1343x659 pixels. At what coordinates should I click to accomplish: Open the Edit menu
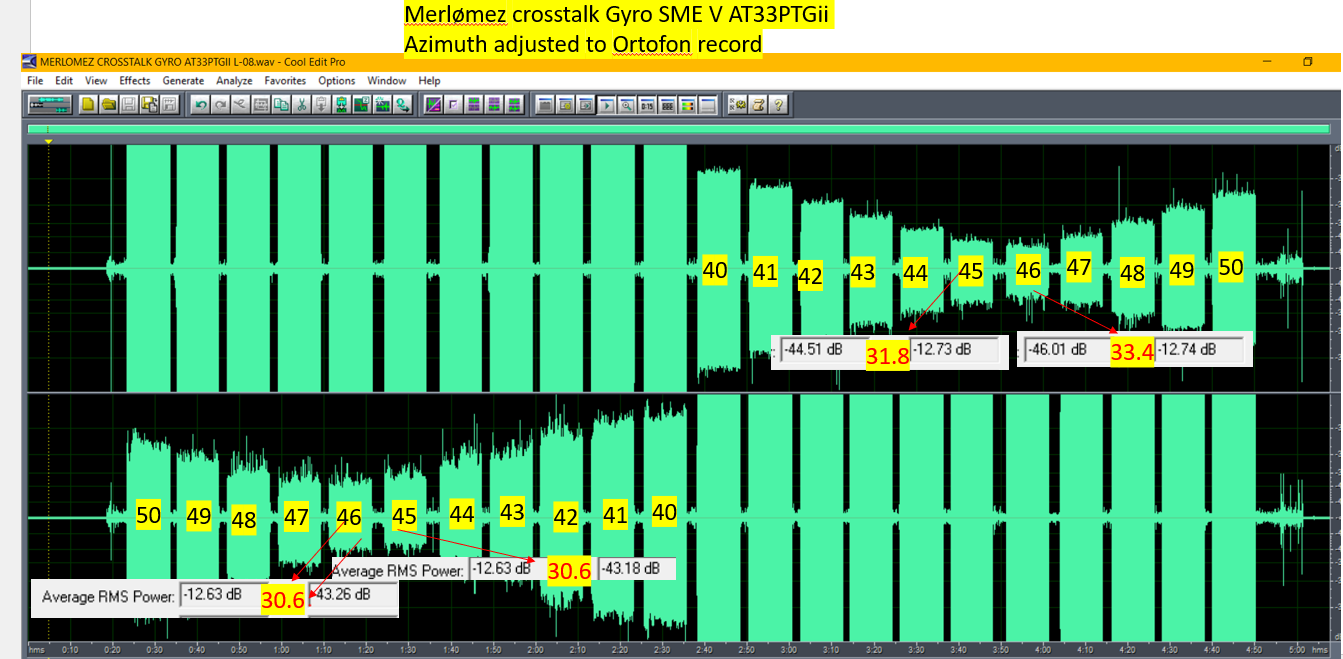(64, 80)
